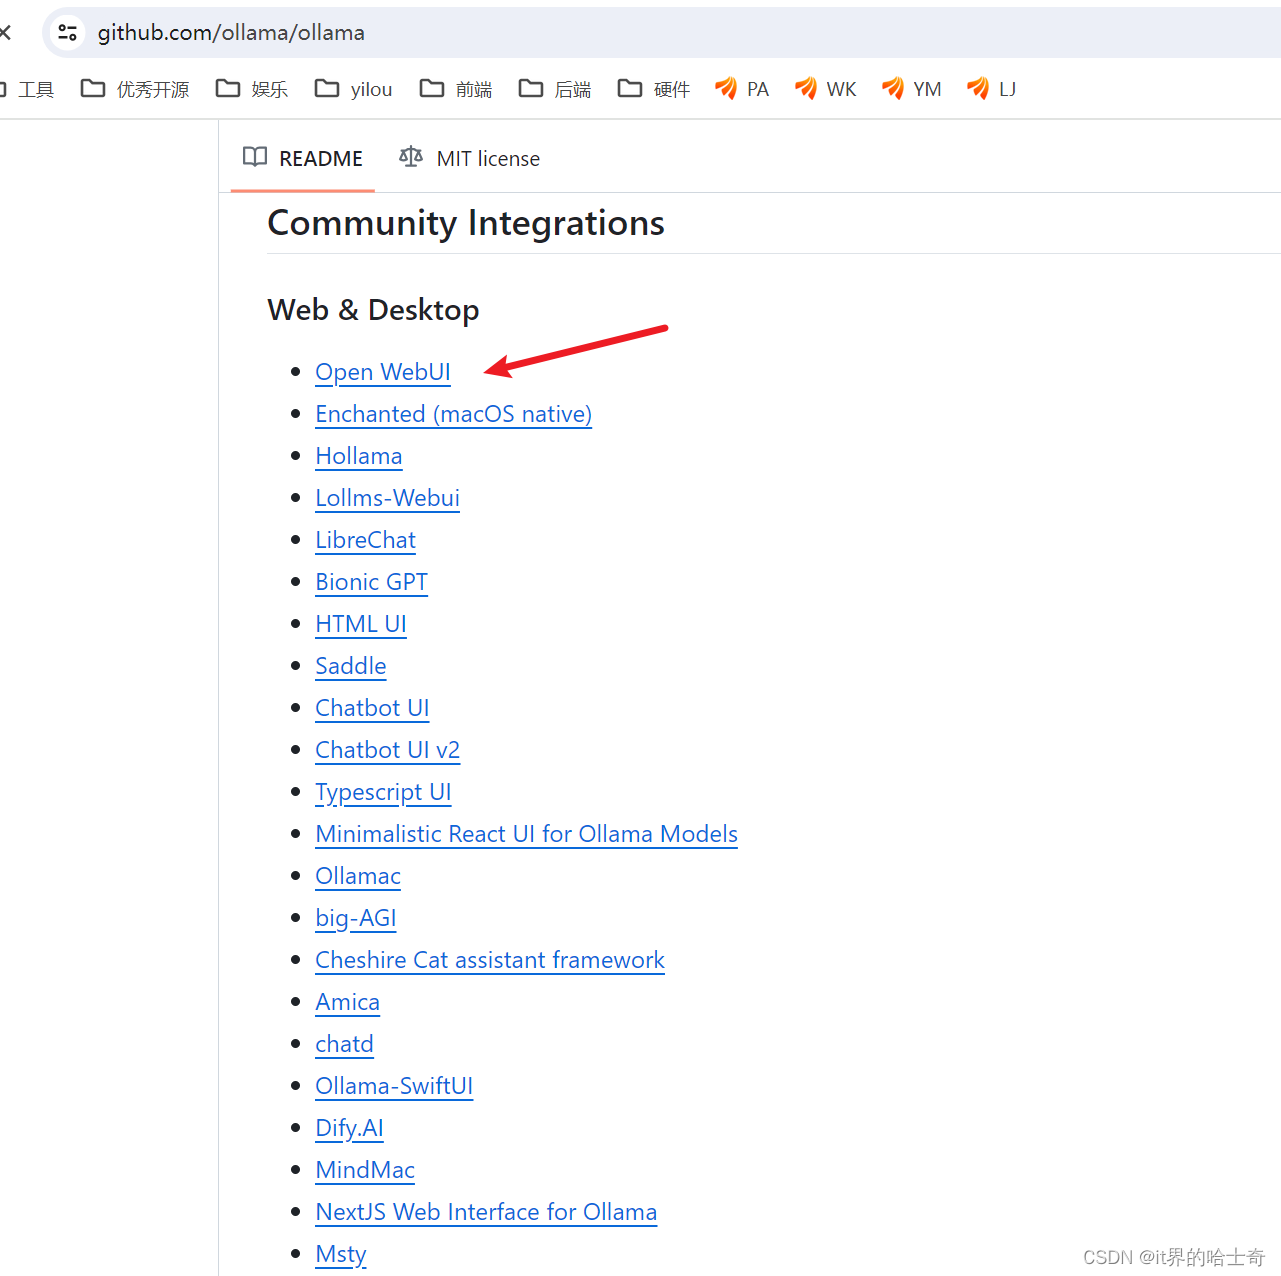The image size is (1281, 1276).
Task: Click the Community Integrations heading
Action: (466, 223)
